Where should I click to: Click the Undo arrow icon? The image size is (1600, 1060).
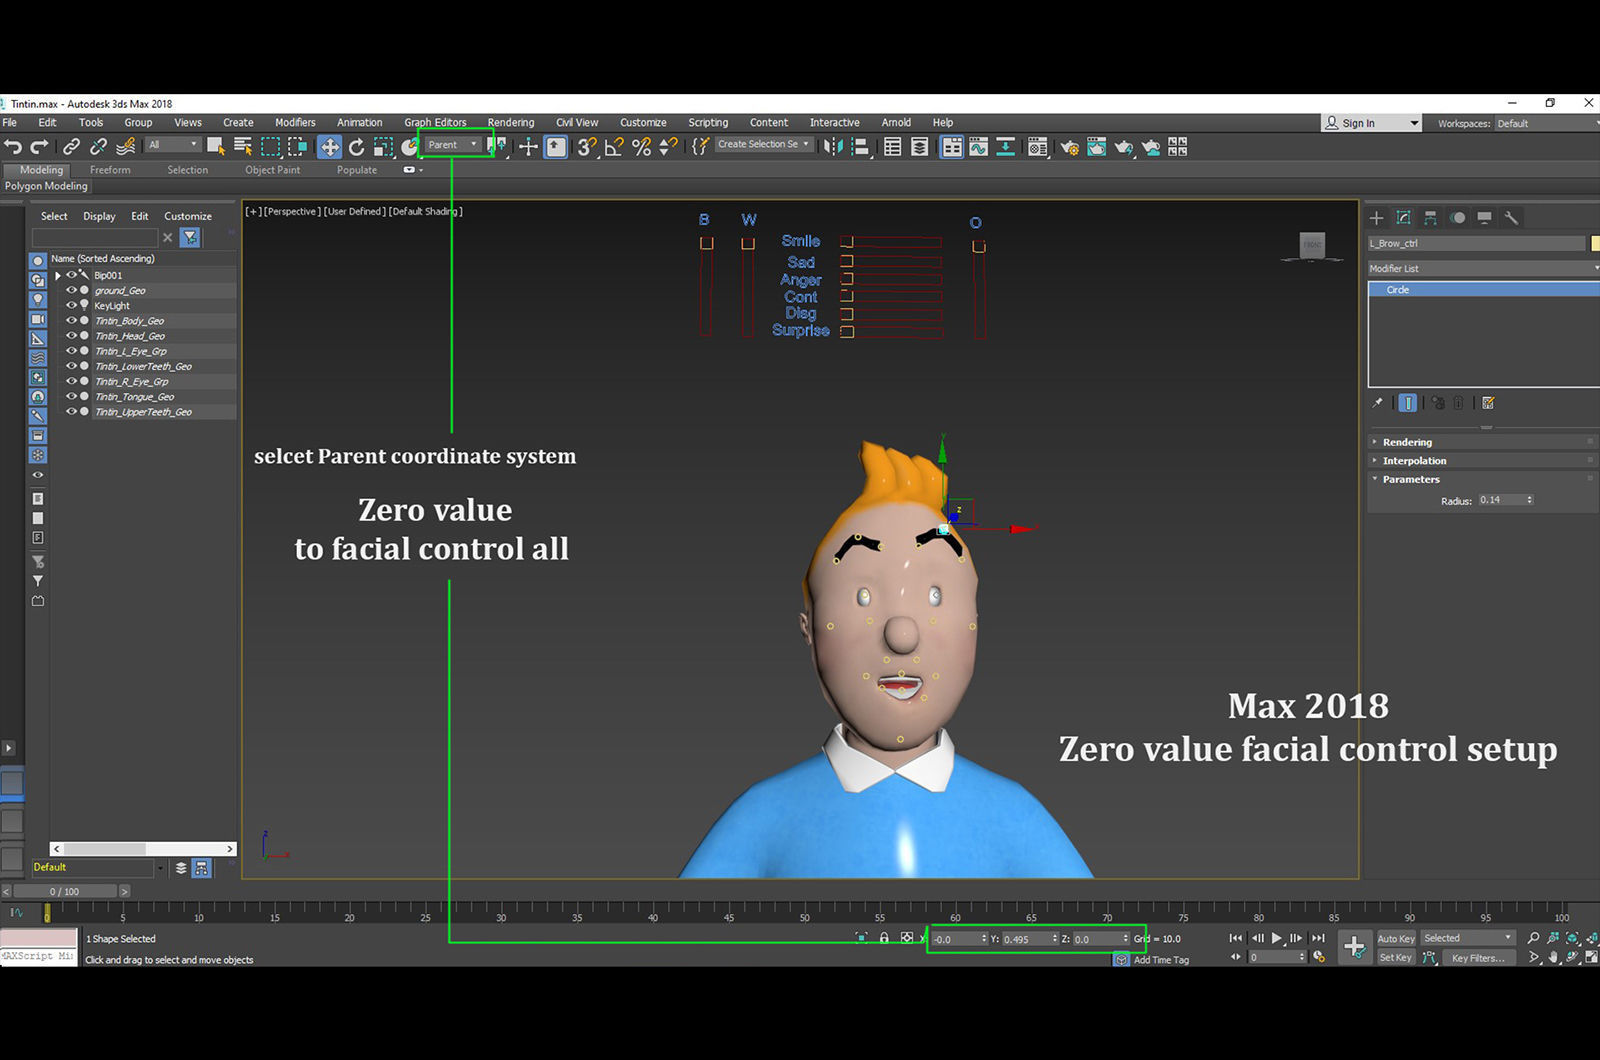(x=13, y=147)
